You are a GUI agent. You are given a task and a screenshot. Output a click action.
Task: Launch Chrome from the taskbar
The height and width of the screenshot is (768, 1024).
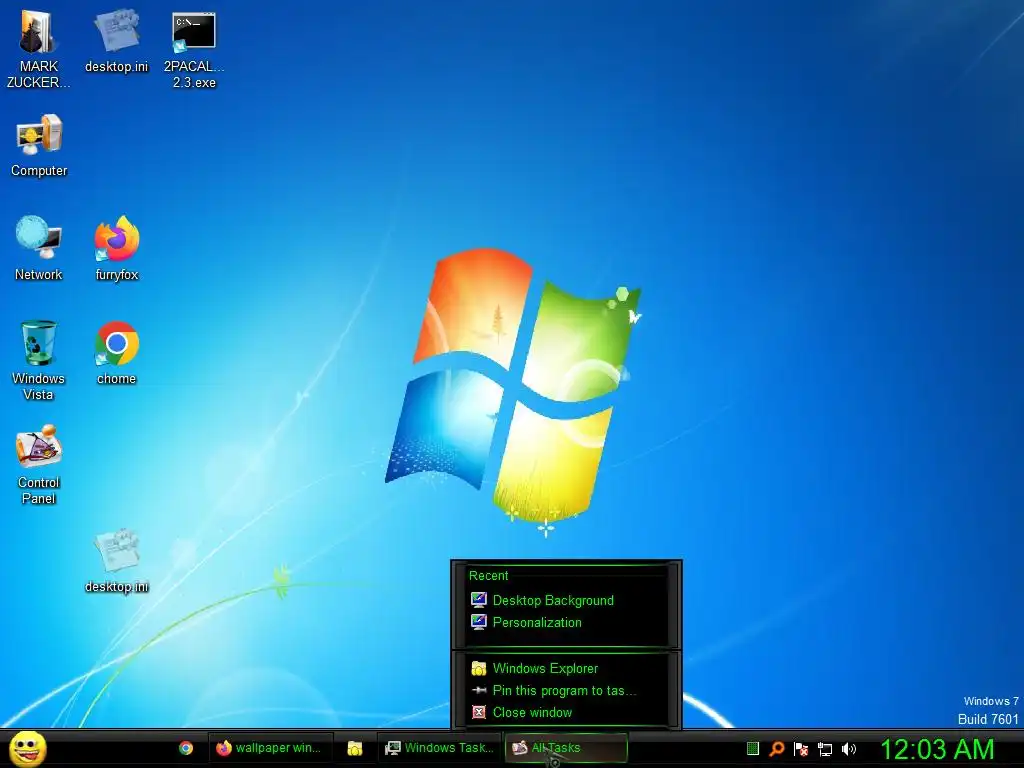[x=186, y=748]
